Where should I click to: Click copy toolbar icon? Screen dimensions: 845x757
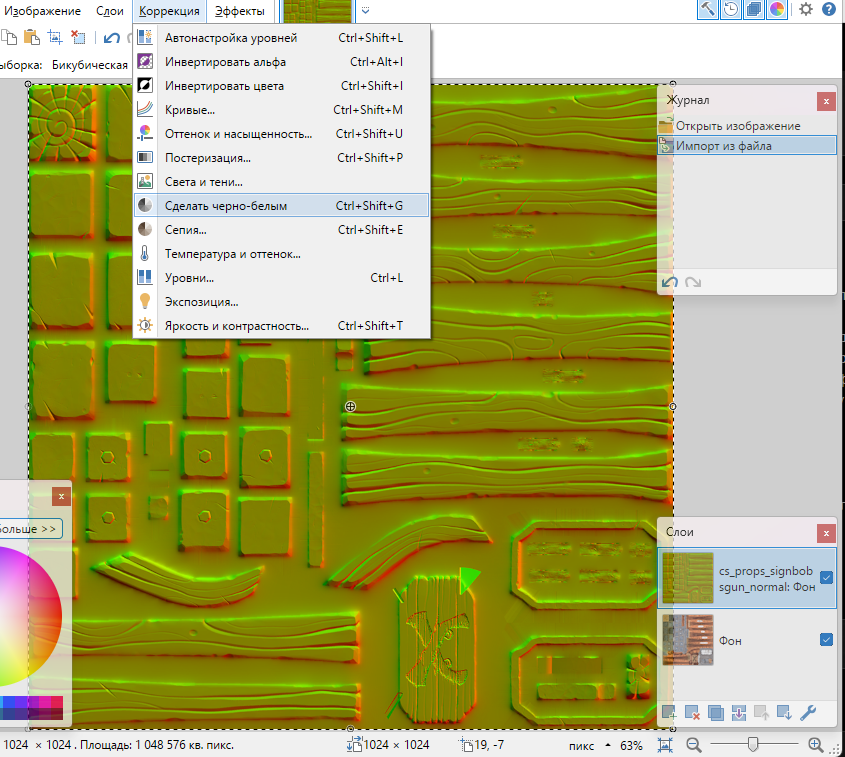tap(9, 37)
